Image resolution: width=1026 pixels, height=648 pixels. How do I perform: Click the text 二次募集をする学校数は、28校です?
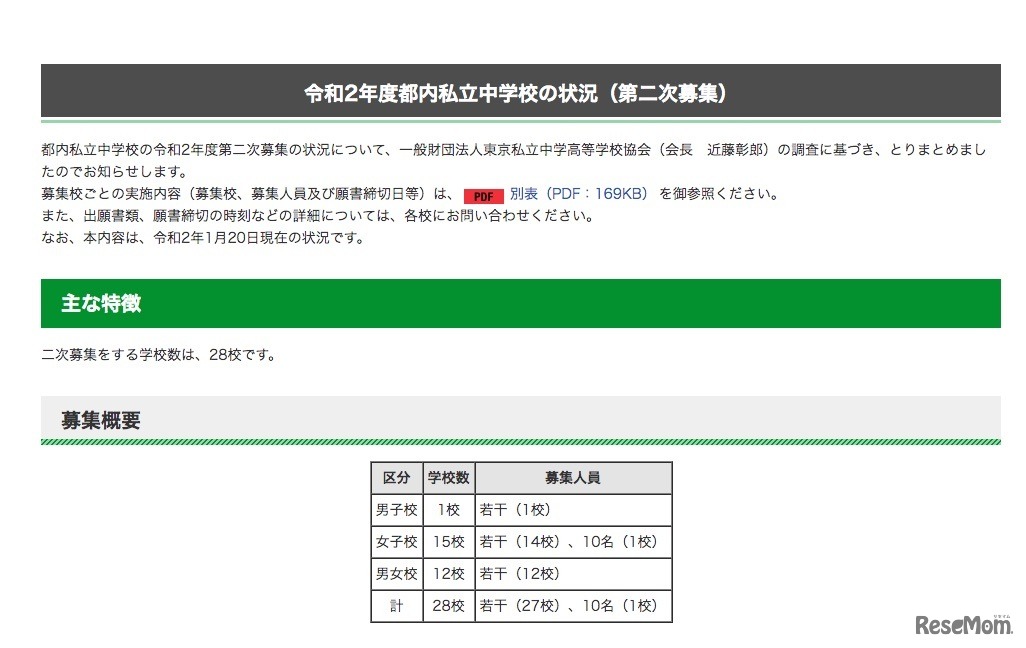click(159, 353)
